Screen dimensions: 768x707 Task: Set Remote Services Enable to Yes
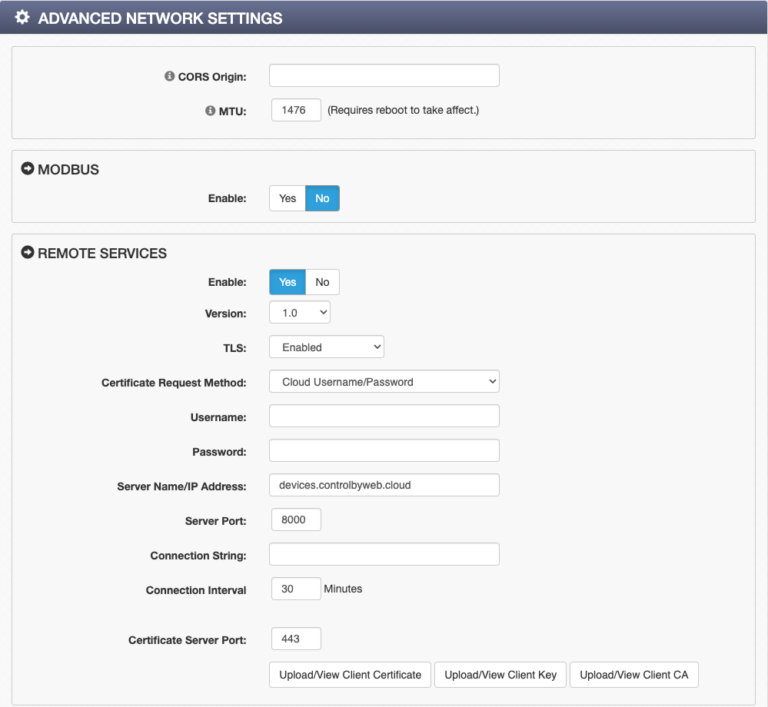(287, 282)
